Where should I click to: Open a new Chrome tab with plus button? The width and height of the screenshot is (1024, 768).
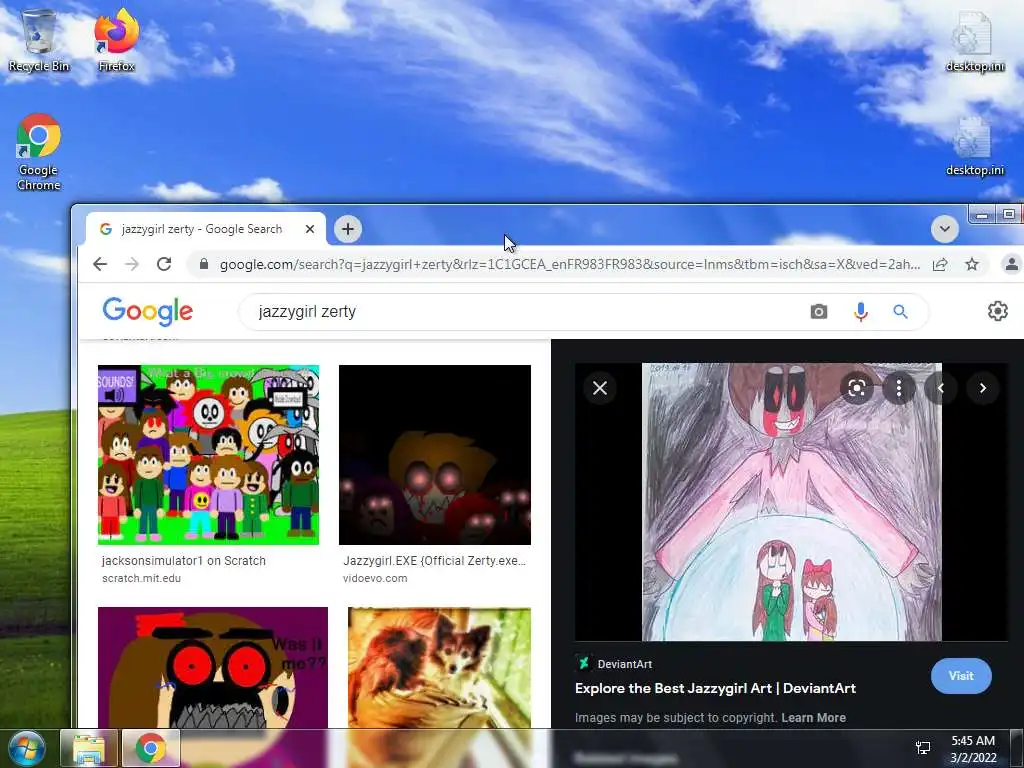pos(347,229)
